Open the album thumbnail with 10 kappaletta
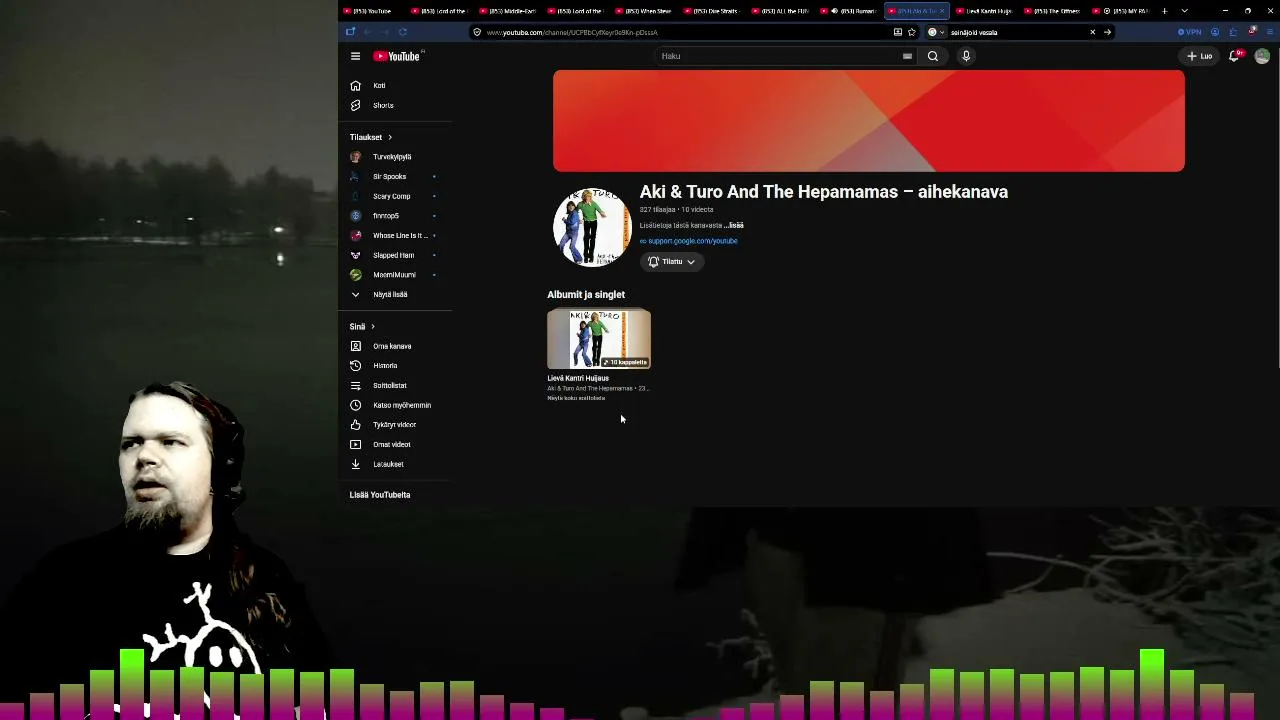Image resolution: width=1280 pixels, height=720 pixels. pos(599,339)
